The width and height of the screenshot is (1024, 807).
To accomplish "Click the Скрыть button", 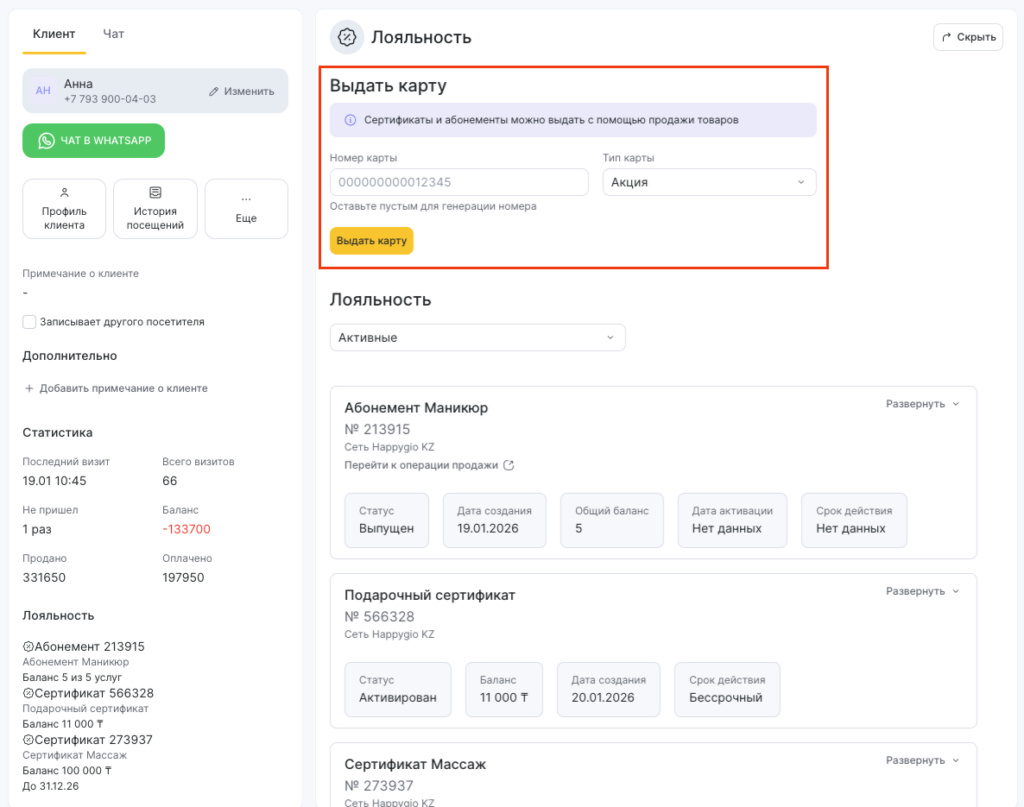I will point(968,37).
